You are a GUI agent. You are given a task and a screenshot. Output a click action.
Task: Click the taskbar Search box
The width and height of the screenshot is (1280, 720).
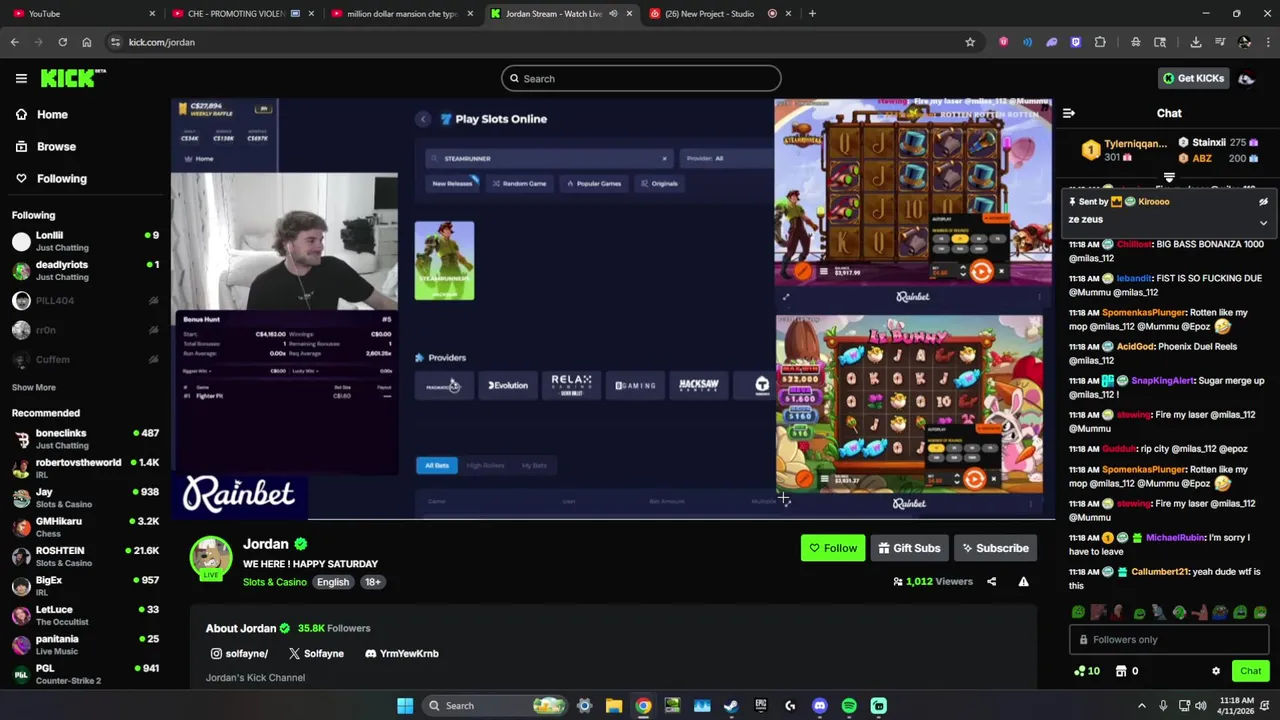pyautogui.click(x=496, y=706)
